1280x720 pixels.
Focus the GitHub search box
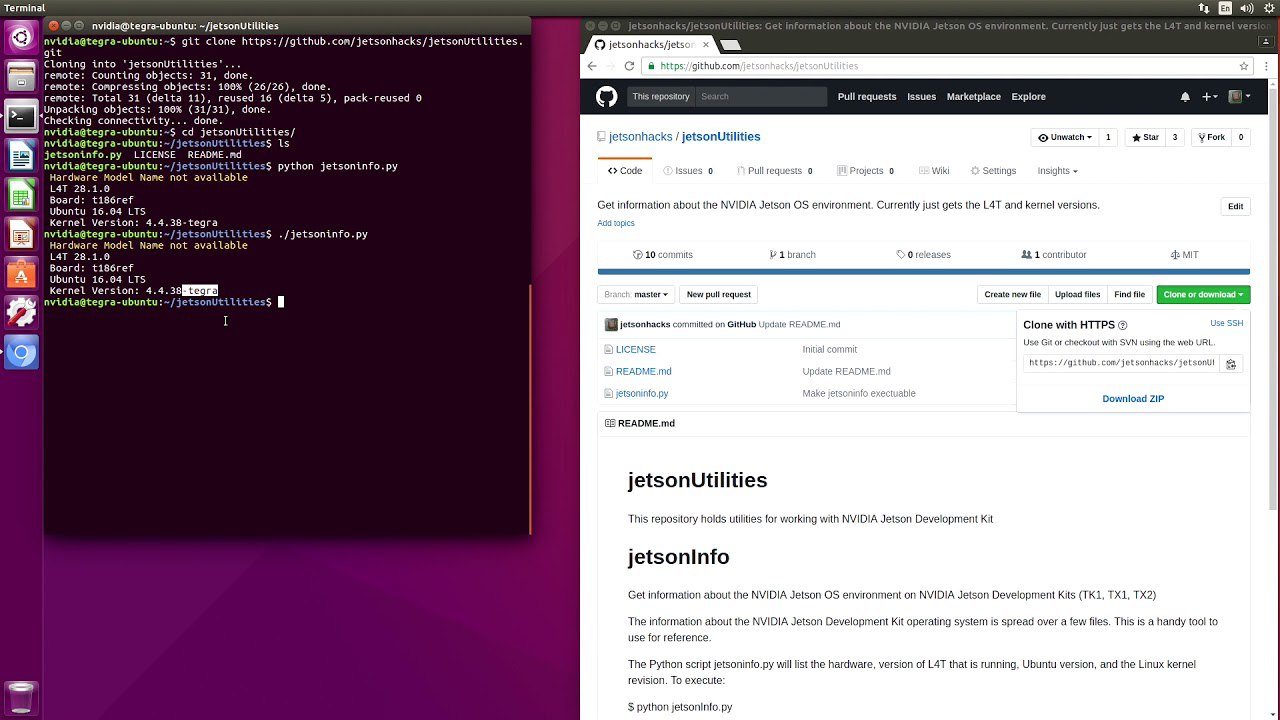point(761,97)
